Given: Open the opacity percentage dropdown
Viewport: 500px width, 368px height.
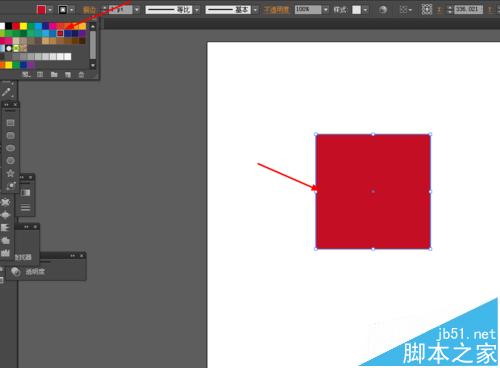Looking at the screenshot, I should [326, 10].
